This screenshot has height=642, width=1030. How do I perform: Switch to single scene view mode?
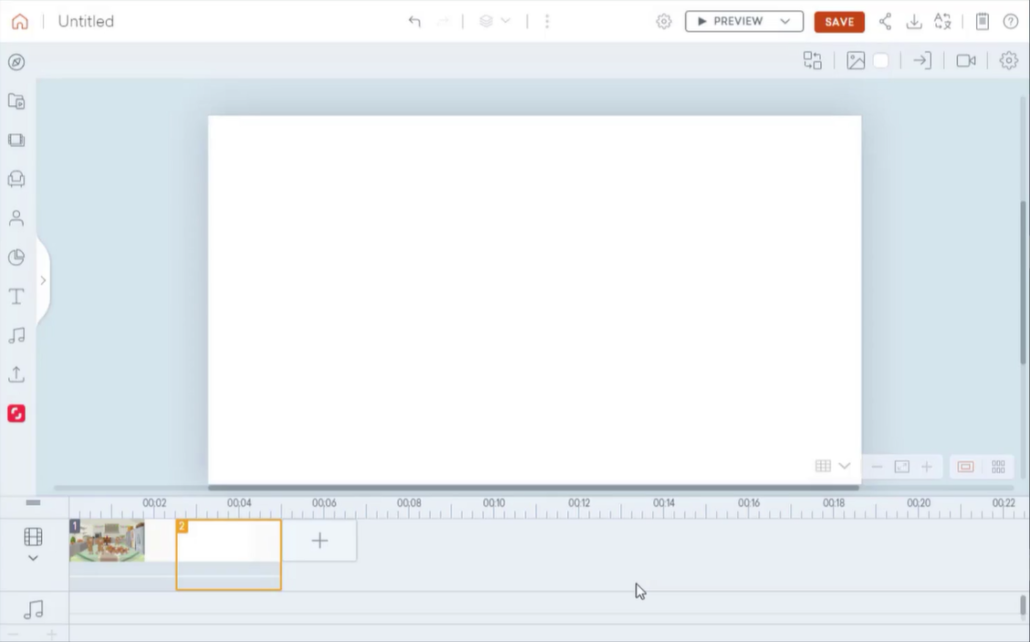pos(965,467)
